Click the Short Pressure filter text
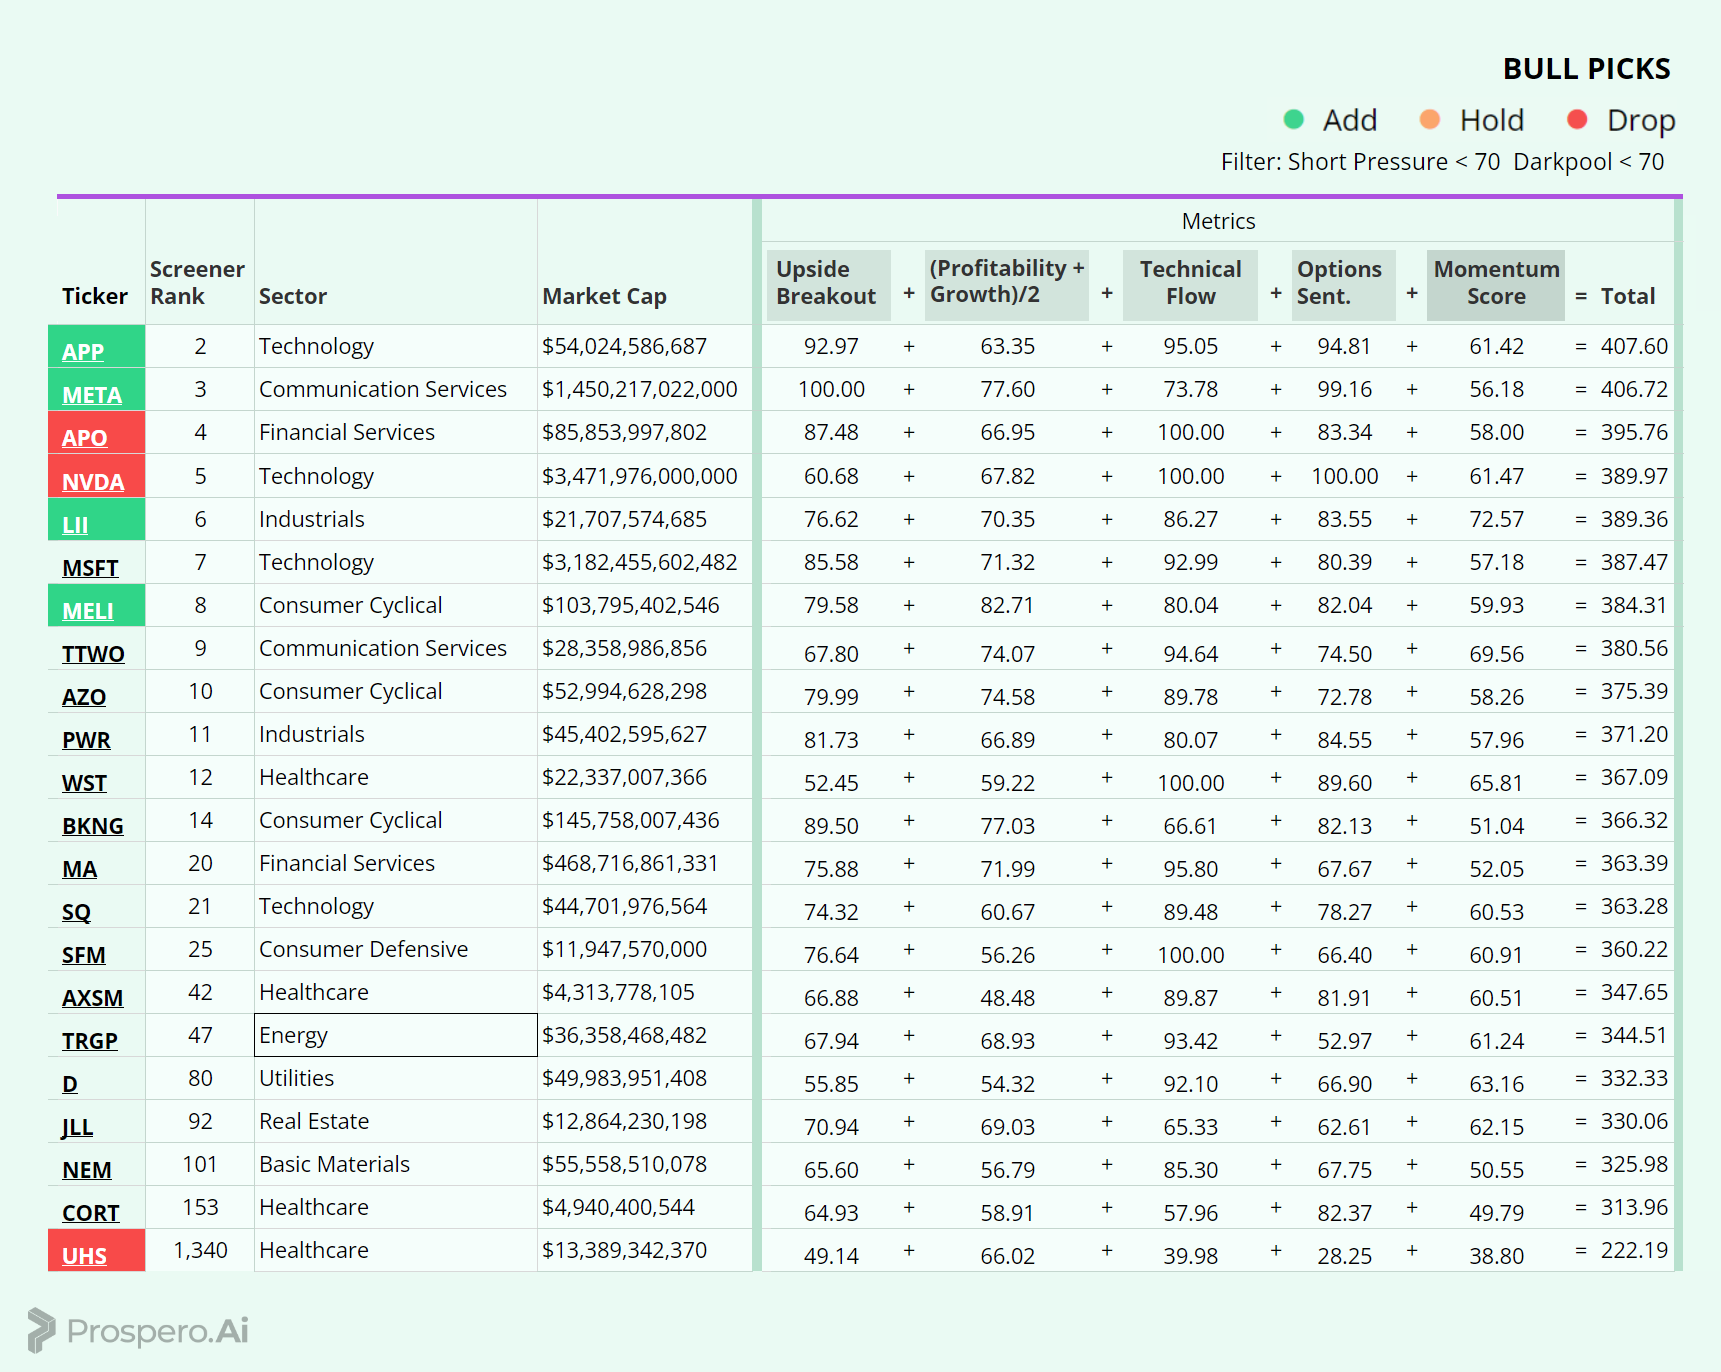 [x=1394, y=162]
